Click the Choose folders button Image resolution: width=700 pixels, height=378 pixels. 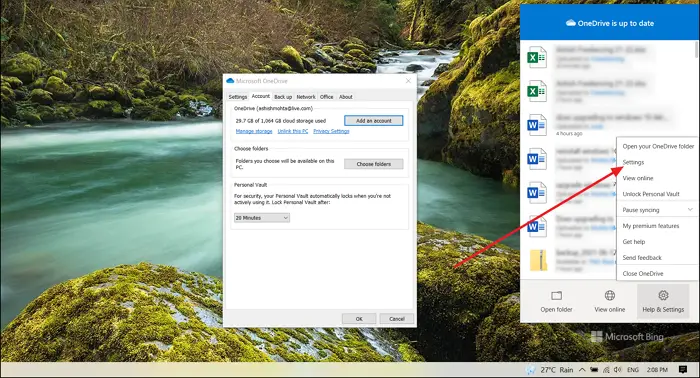[374, 164]
